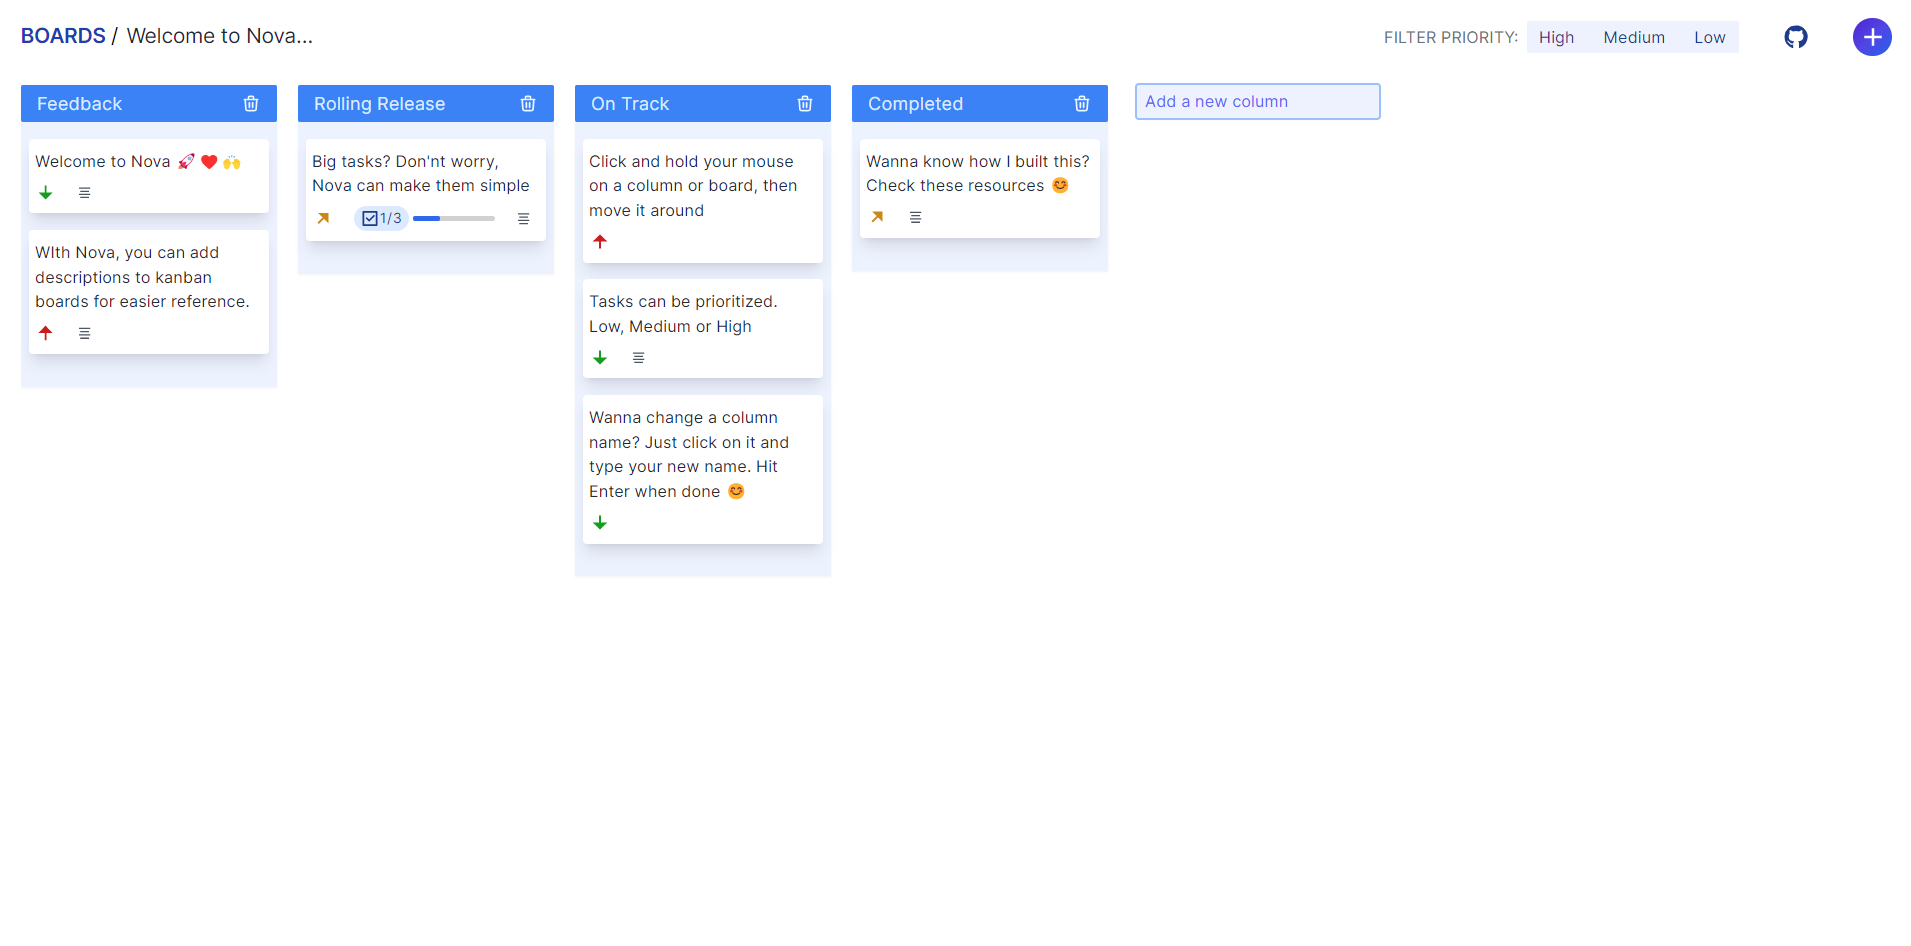Open the Welcome to Nova task card
The image size is (1911, 946).
149,176
